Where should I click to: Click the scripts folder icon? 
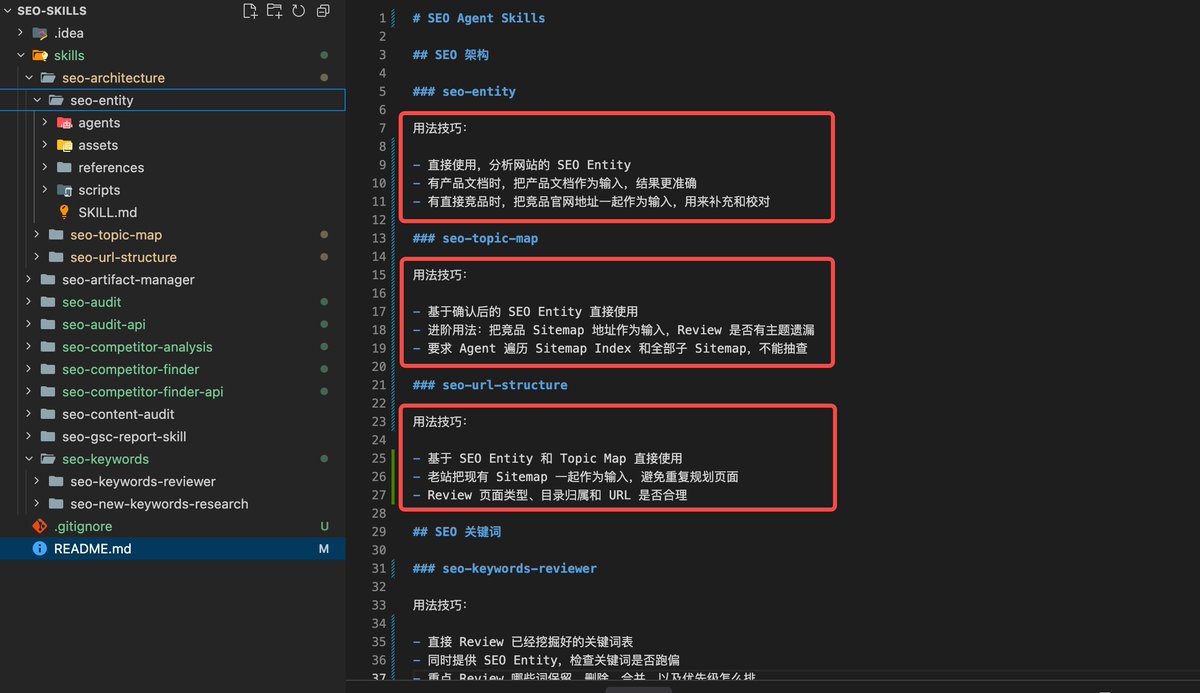(x=64, y=190)
